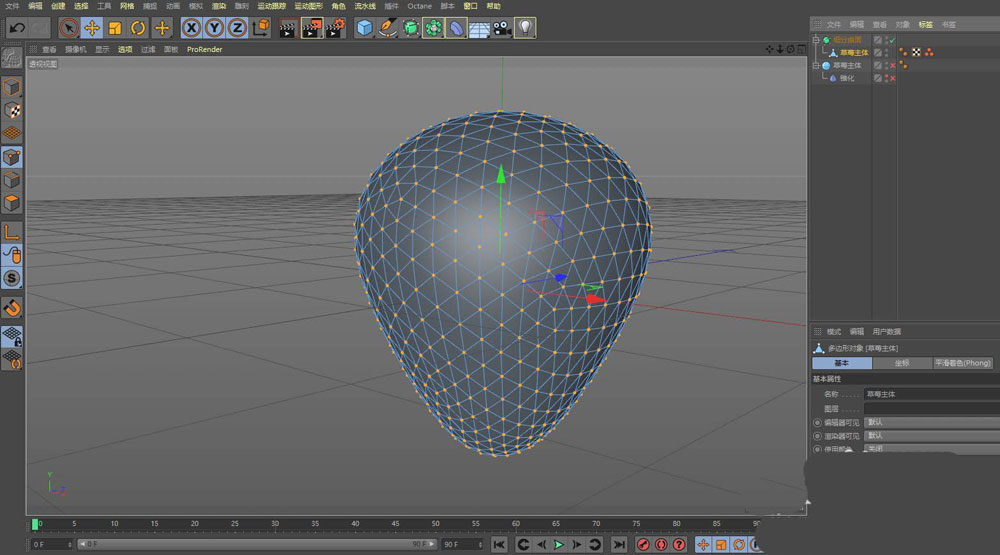Click the Scale tool icon
Image resolution: width=1000 pixels, height=555 pixels.
pyautogui.click(x=115, y=28)
